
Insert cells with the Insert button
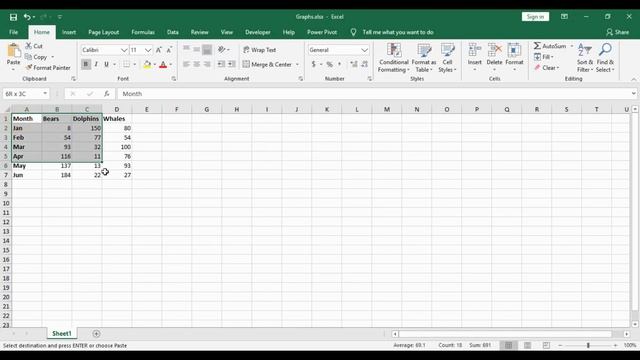tap(475, 57)
